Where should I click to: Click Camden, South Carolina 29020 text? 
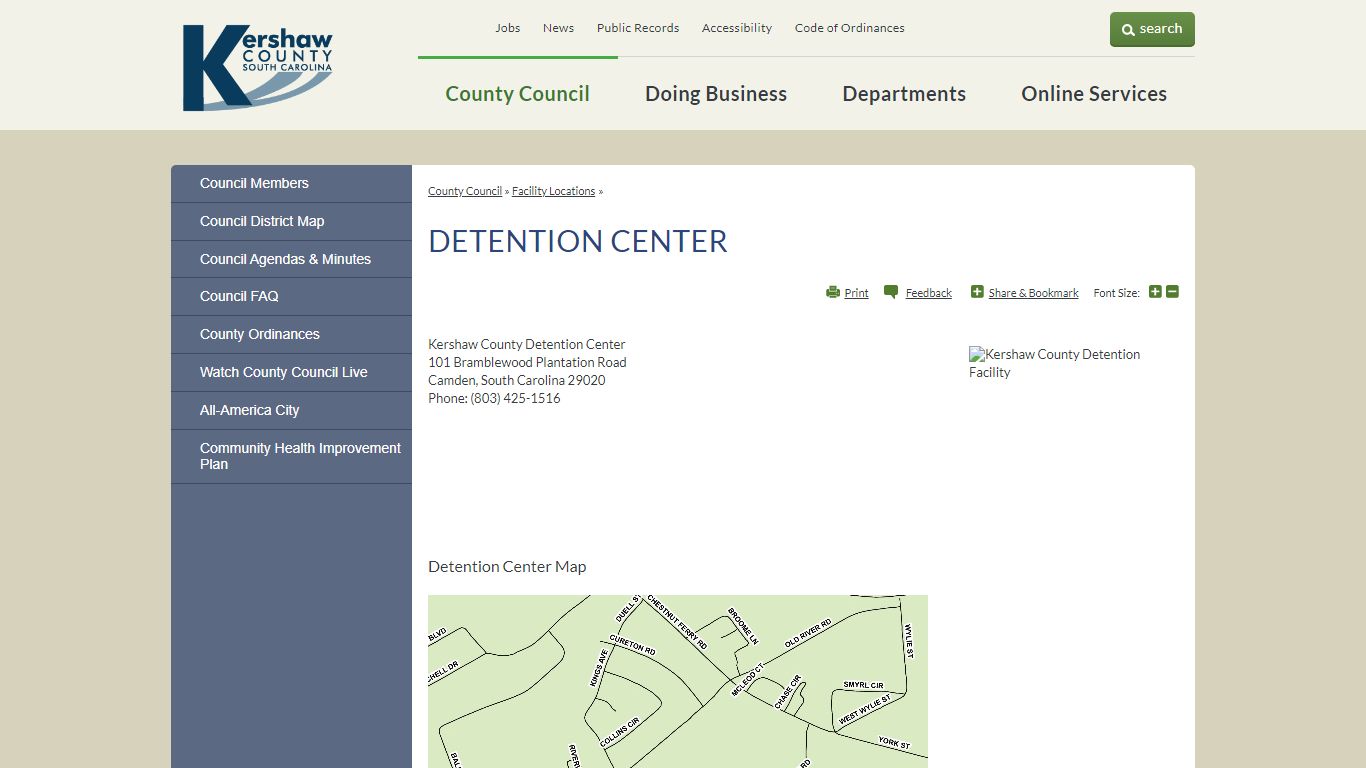516,380
